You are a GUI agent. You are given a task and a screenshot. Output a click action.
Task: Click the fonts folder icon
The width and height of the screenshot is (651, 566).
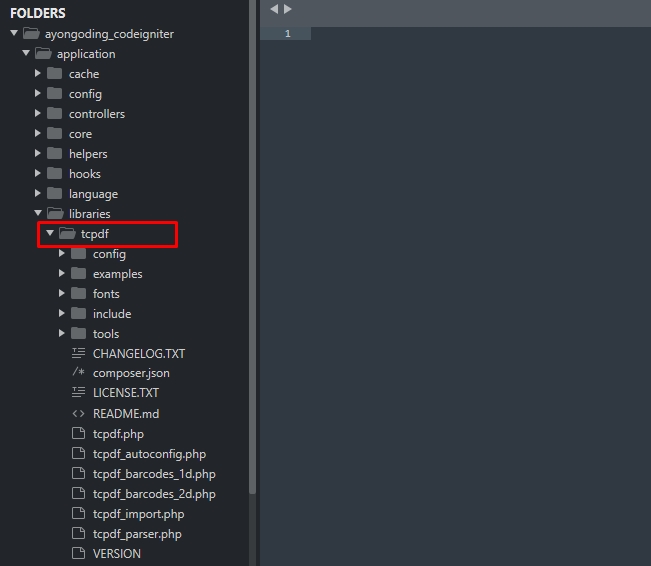(78, 293)
